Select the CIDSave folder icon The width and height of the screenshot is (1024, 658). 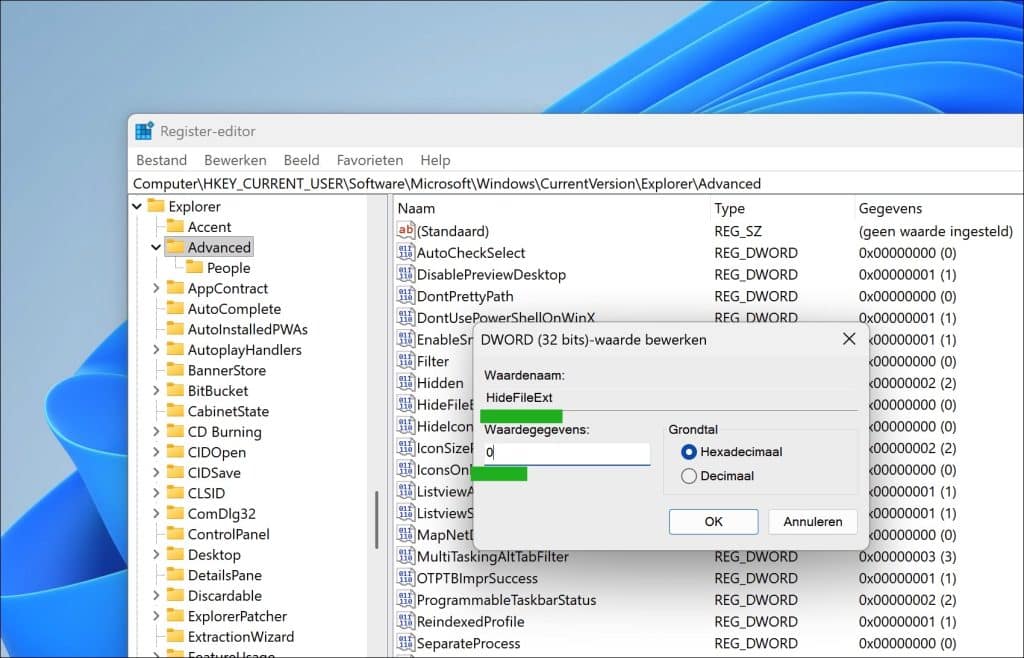tap(175, 472)
